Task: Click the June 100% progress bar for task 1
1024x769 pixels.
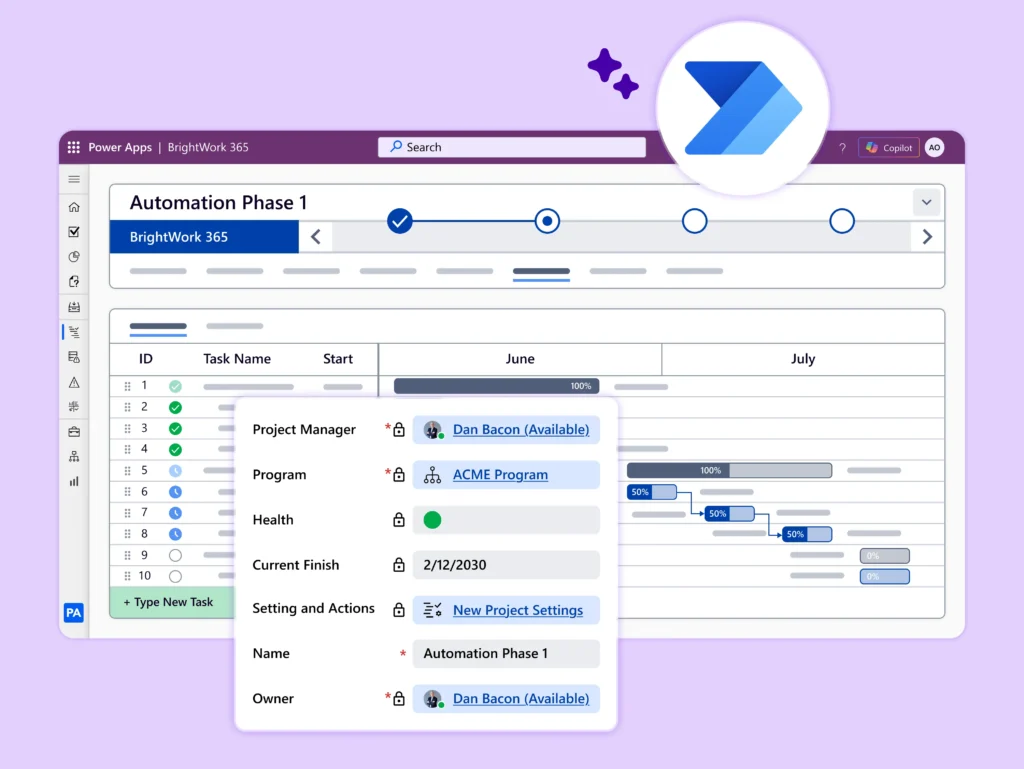Action: point(496,386)
